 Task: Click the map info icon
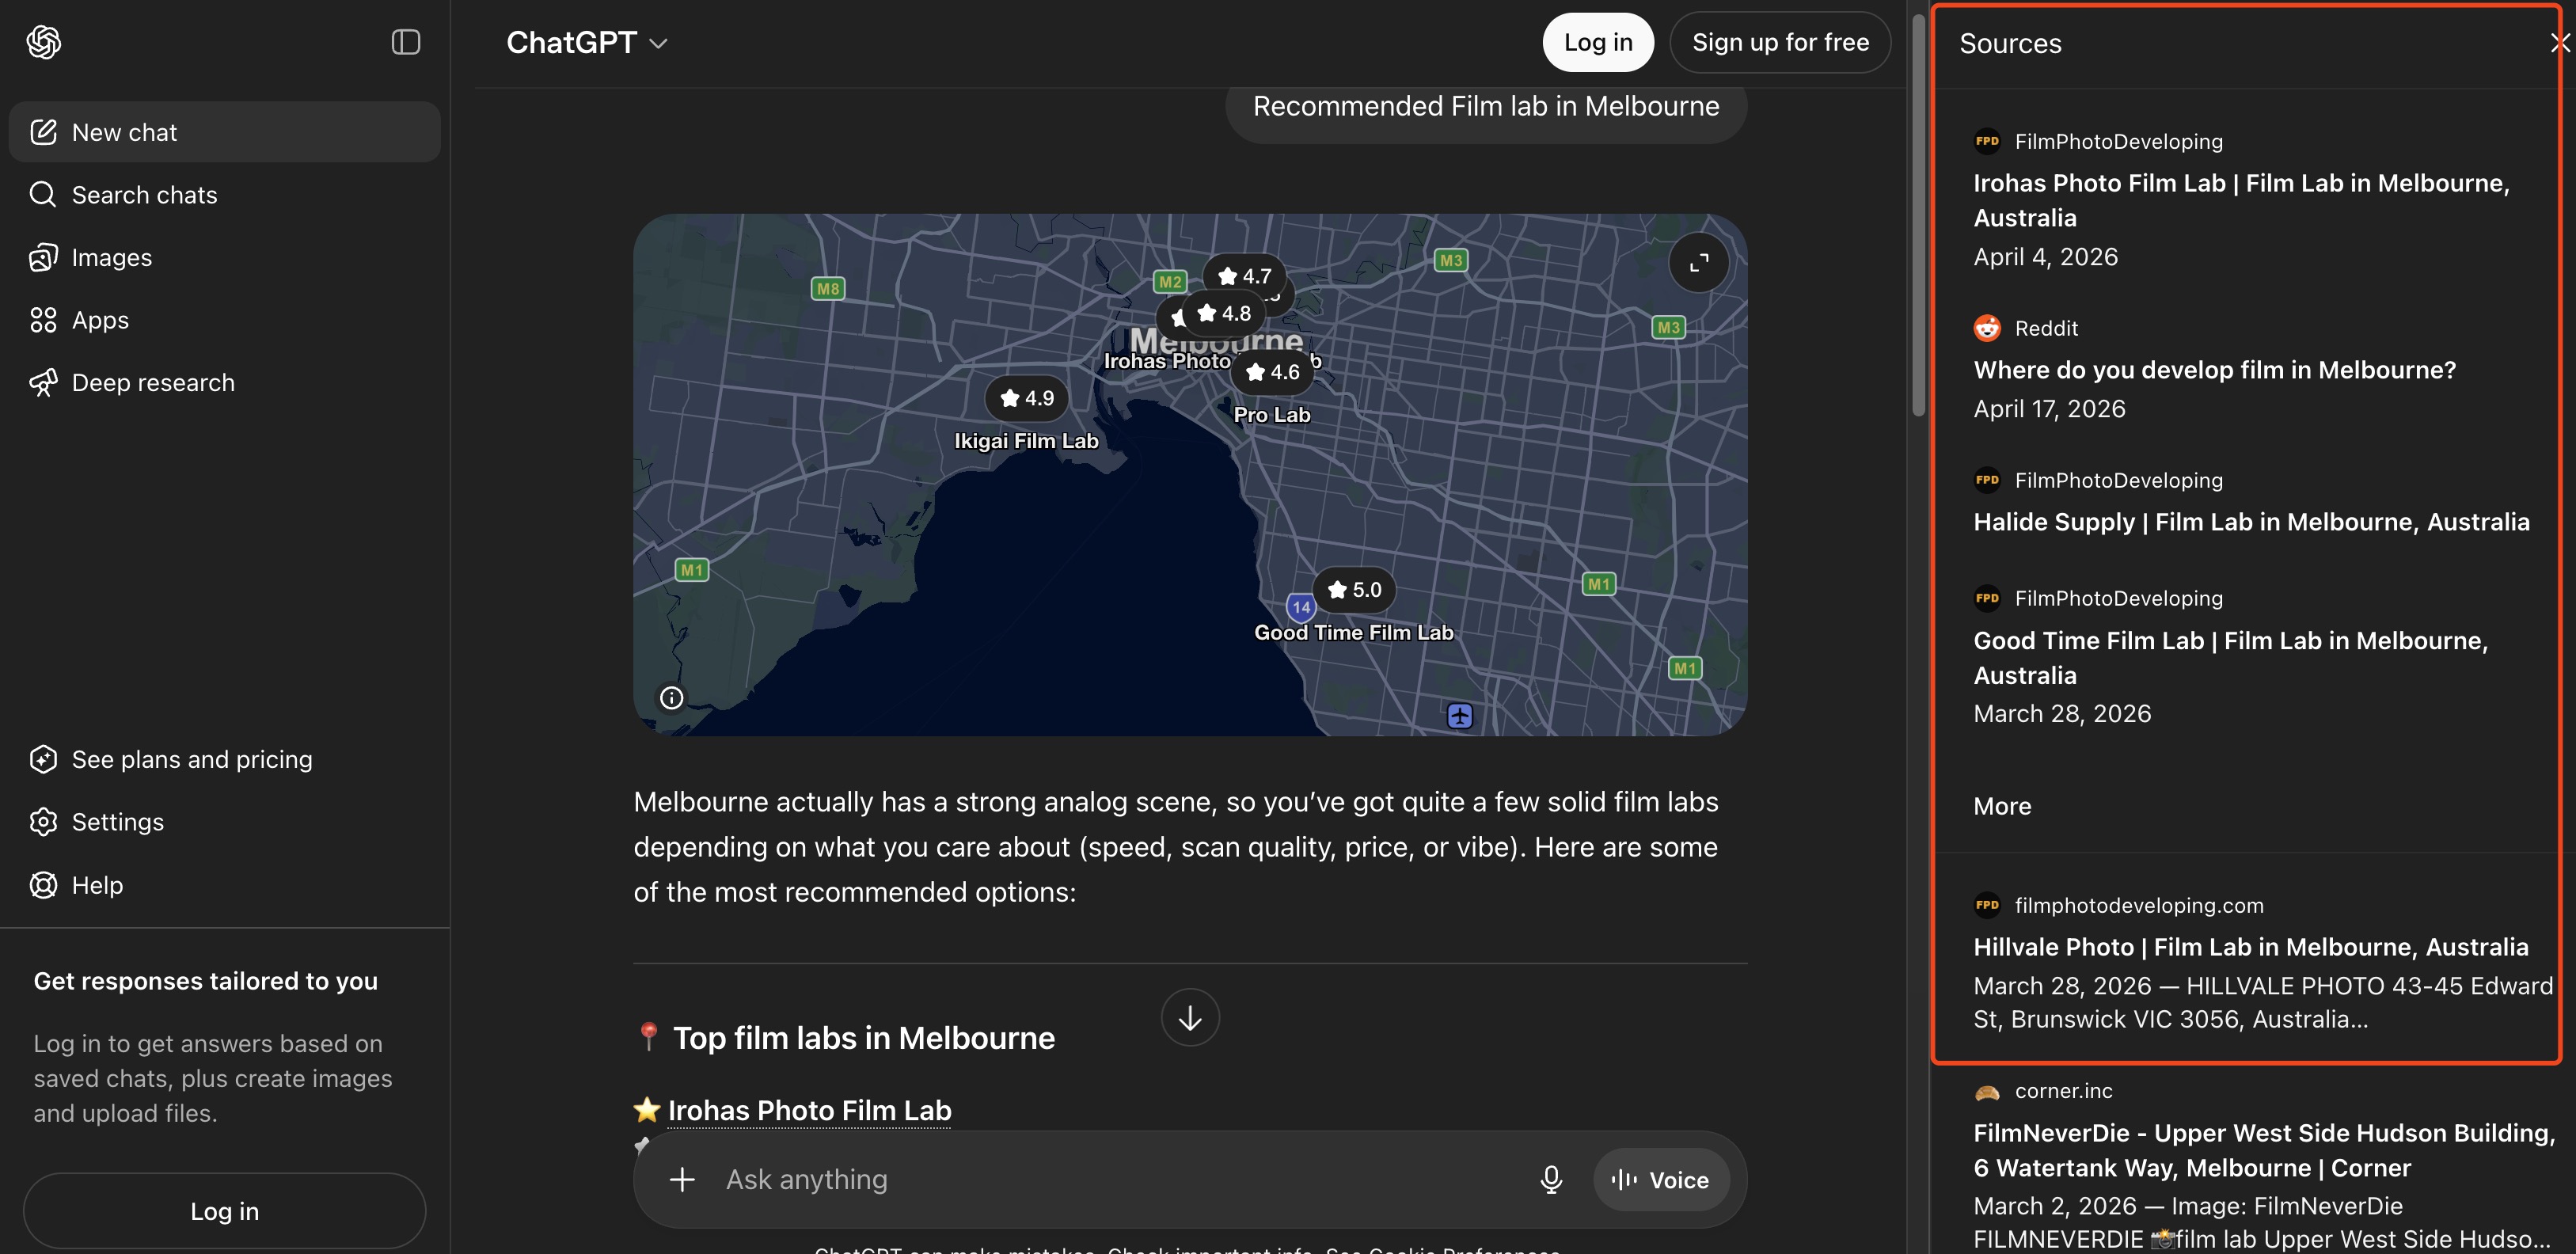pos(672,698)
